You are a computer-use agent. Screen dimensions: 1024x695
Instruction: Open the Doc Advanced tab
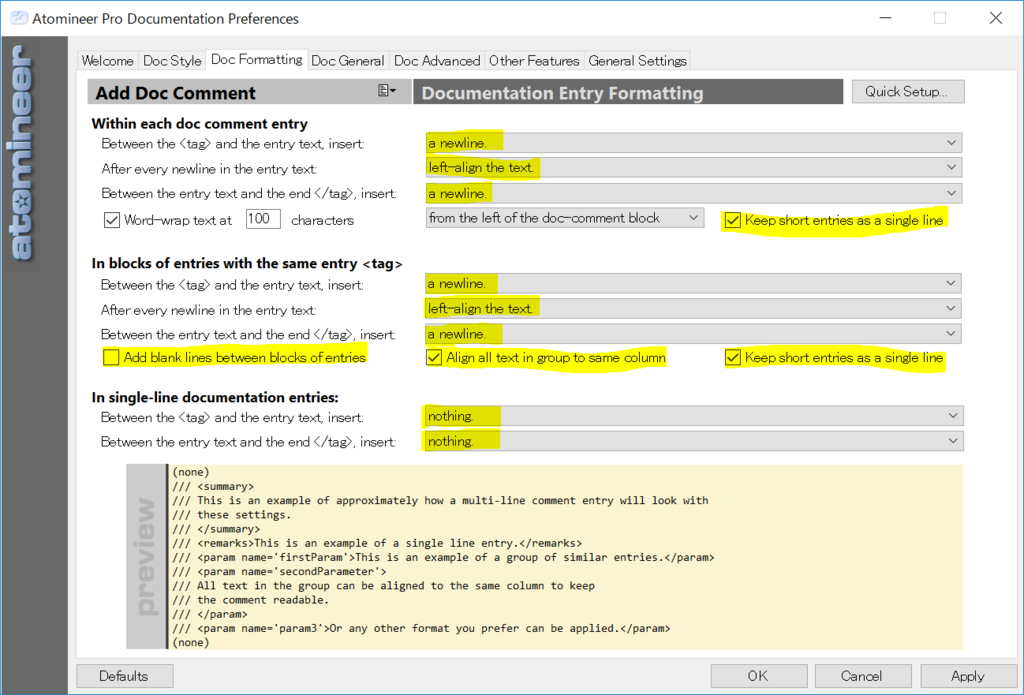437,61
